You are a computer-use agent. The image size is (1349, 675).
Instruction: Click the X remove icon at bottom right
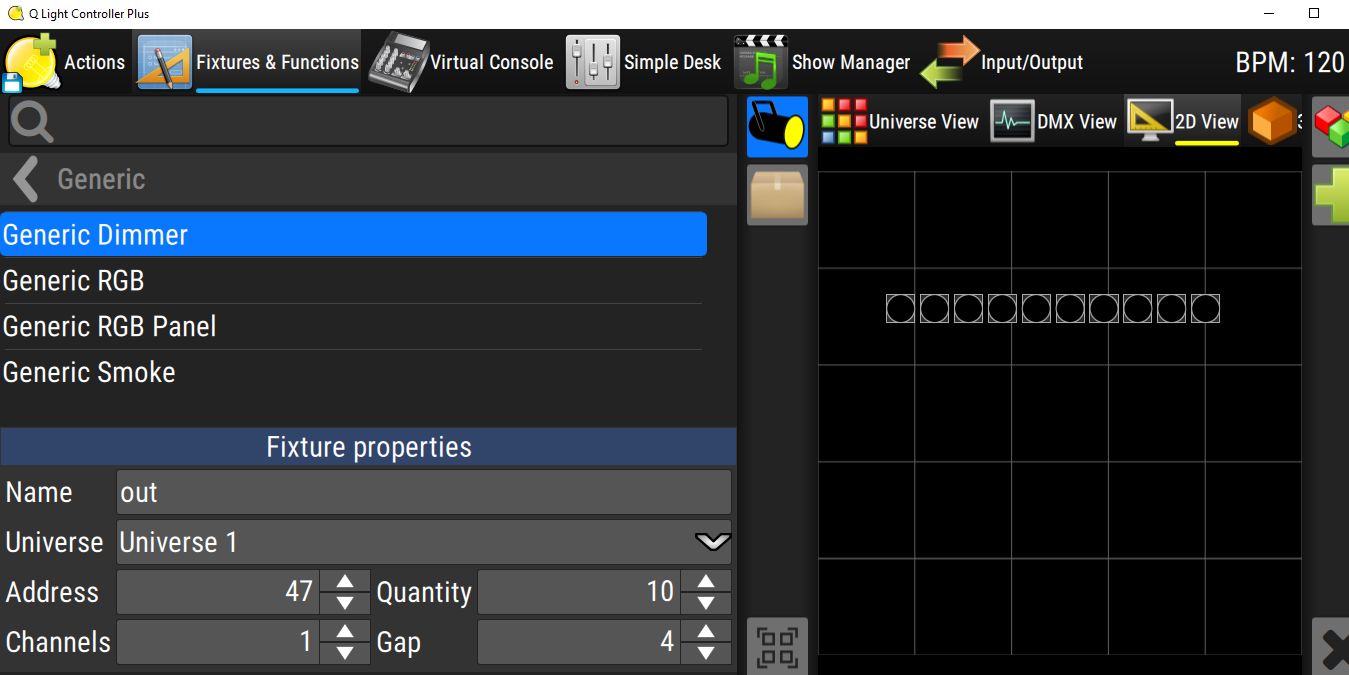pos(1331,648)
